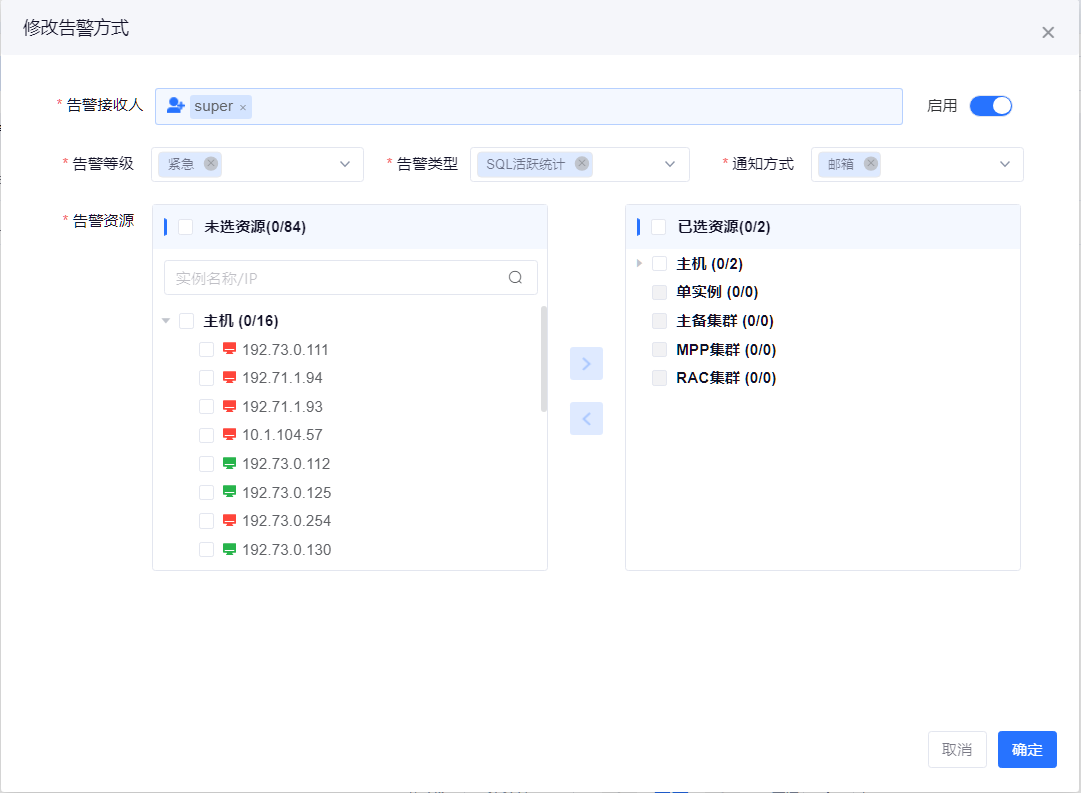Open the 告警等级 dropdown arrow
1081x793 pixels.
pos(345,164)
